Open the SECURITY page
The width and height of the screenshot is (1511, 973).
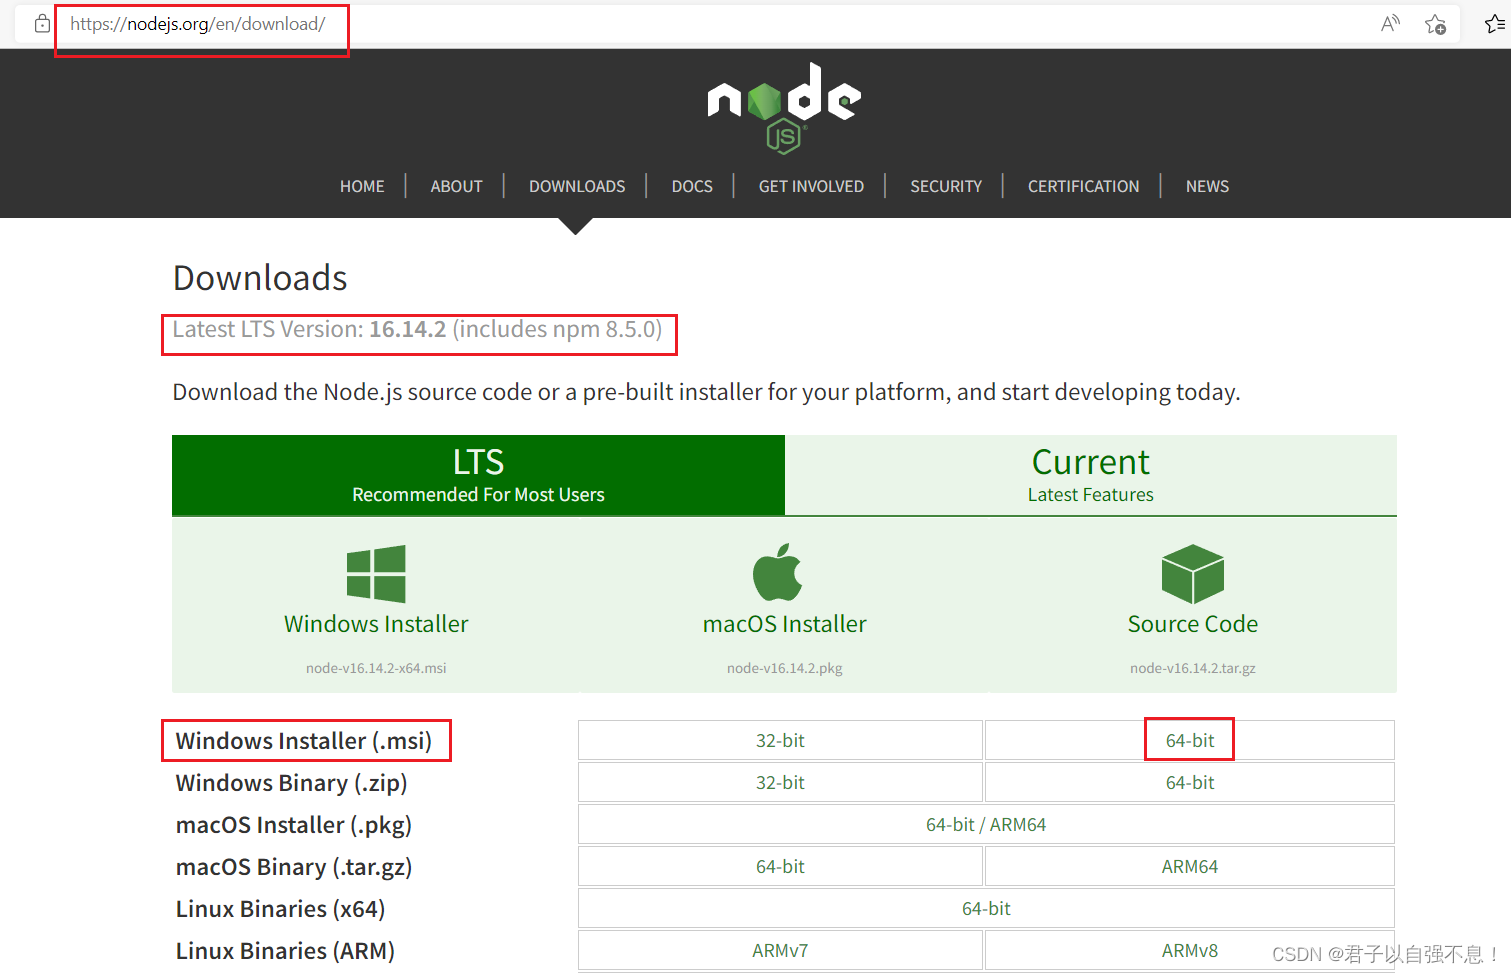click(946, 186)
